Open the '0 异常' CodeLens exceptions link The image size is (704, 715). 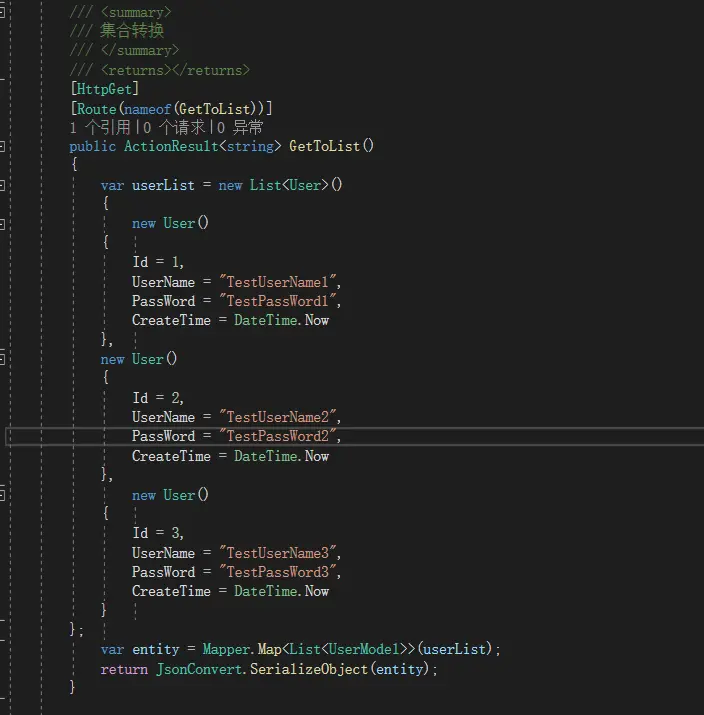tap(240, 127)
